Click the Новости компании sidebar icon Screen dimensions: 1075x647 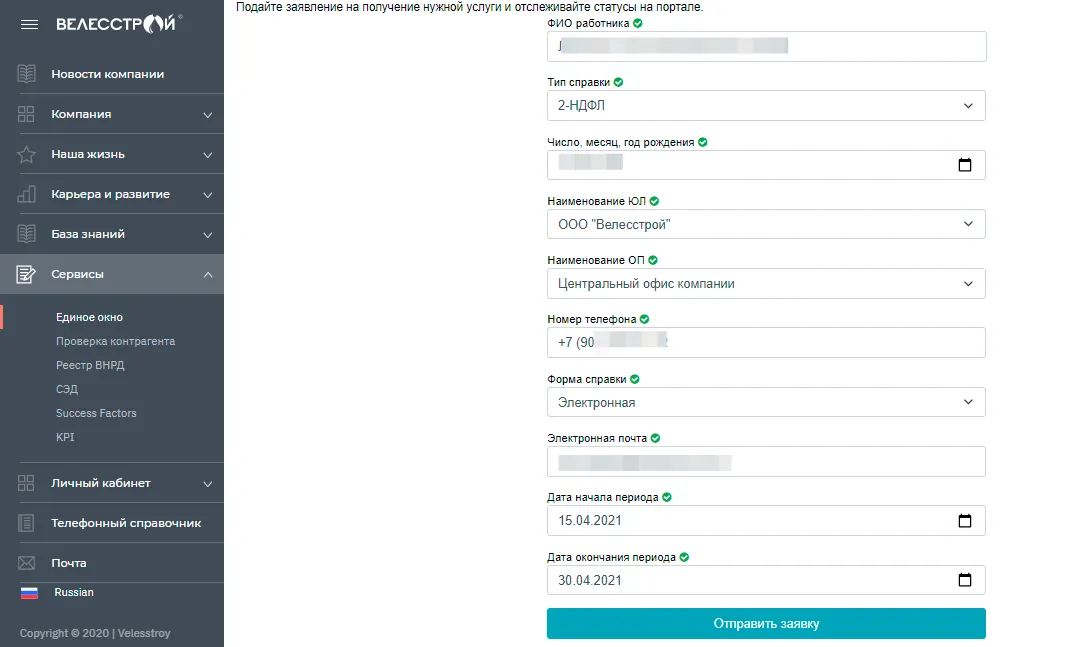27,74
